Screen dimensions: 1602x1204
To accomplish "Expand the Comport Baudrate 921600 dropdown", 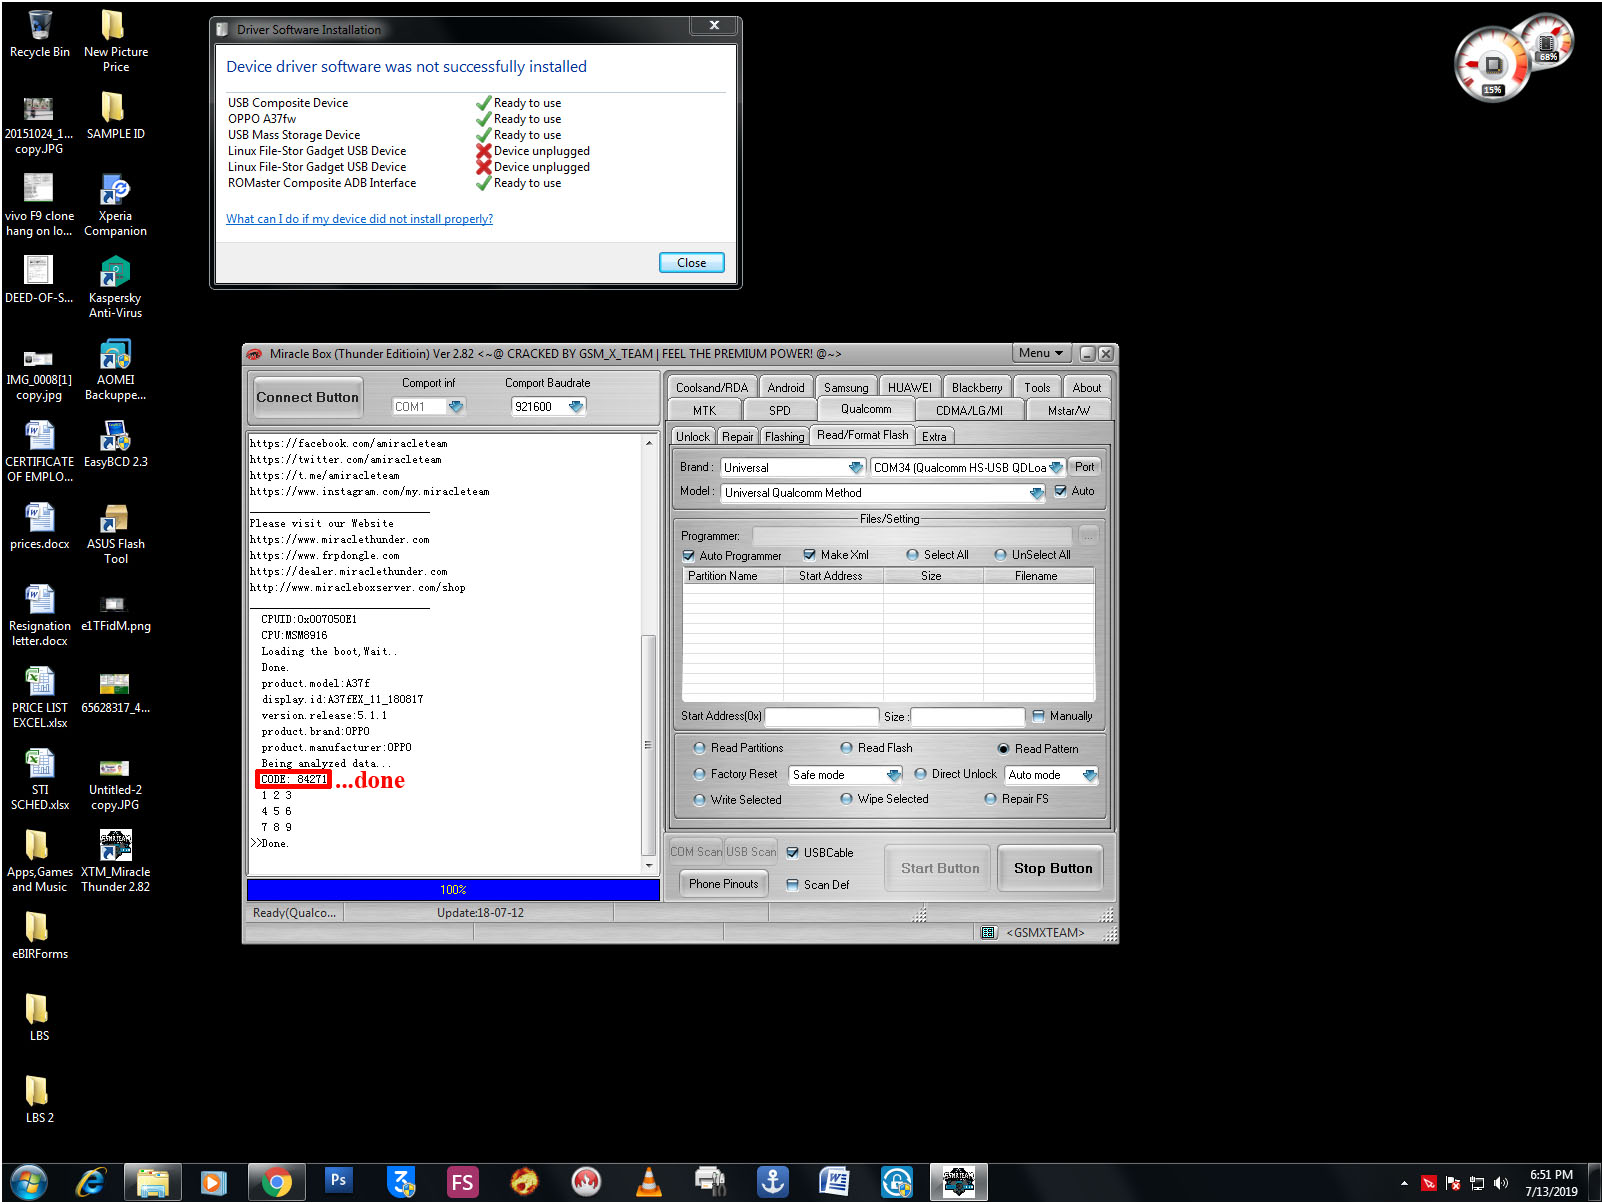I will click(x=575, y=407).
